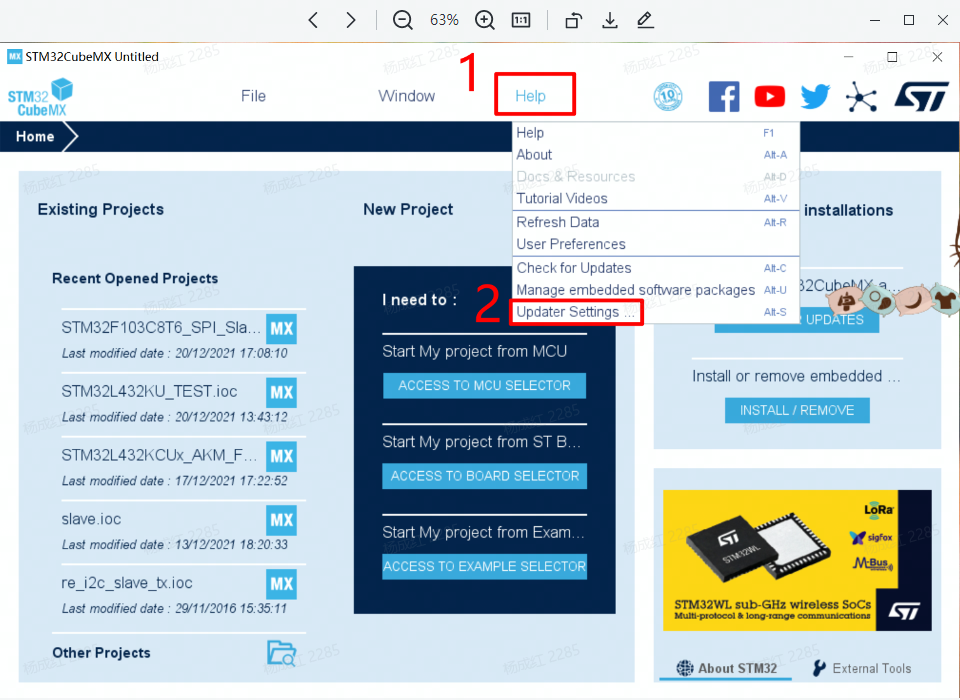Select Refresh Data menu entry
960x700 pixels.
[x=656, y=222]
